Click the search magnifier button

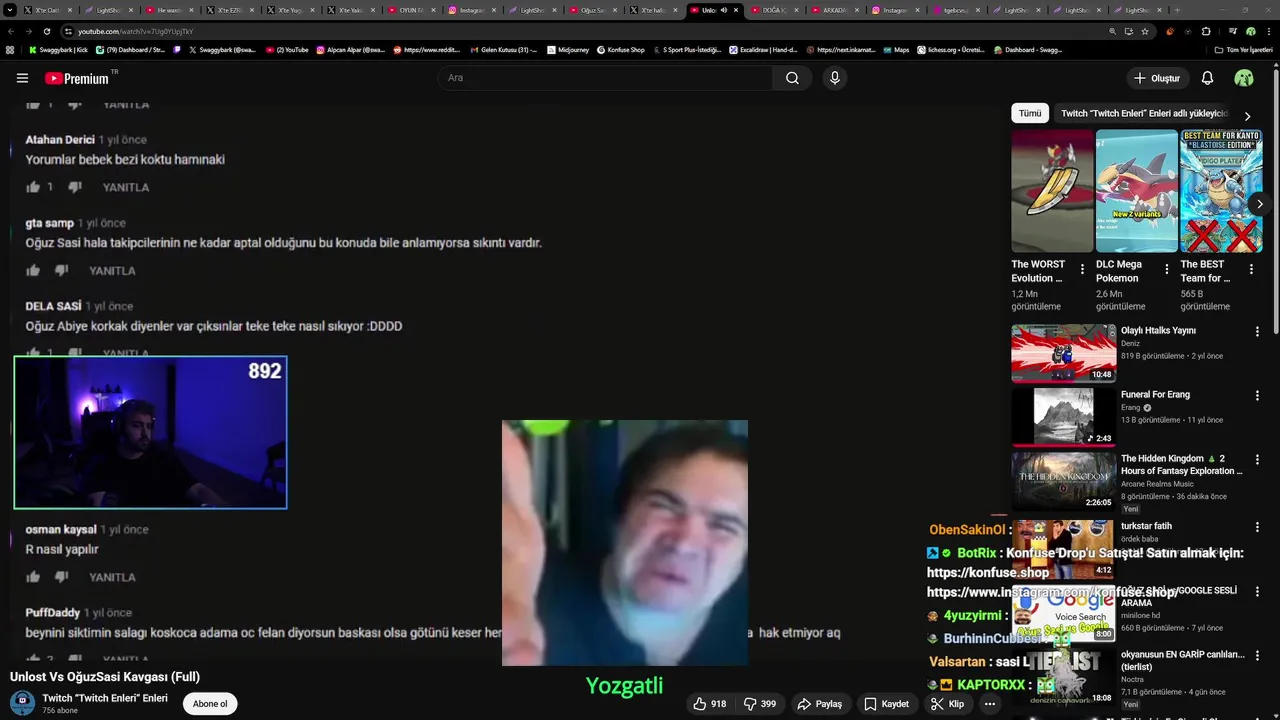tap(792, 78)
